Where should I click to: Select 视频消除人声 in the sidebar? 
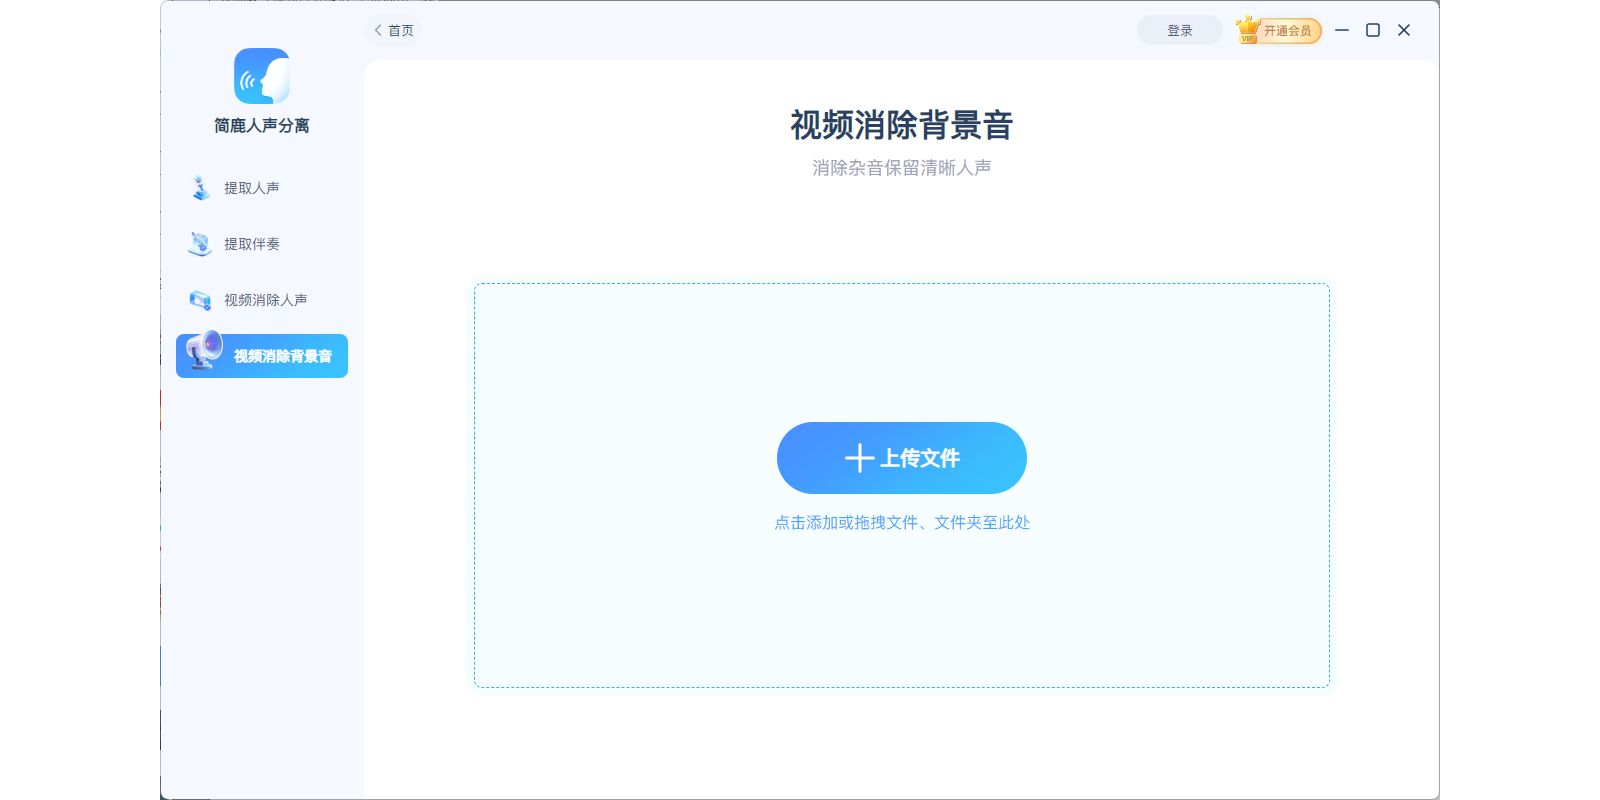point(265,300)
